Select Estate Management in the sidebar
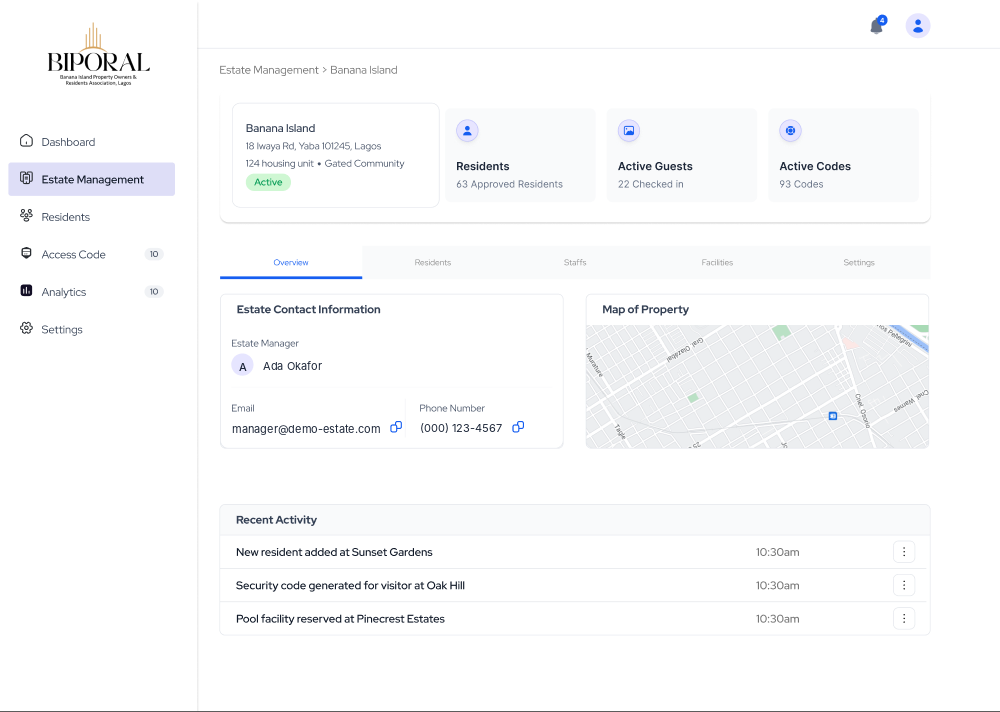The image size is (1000, 712). pyautogui.click(x=92, y=179)
